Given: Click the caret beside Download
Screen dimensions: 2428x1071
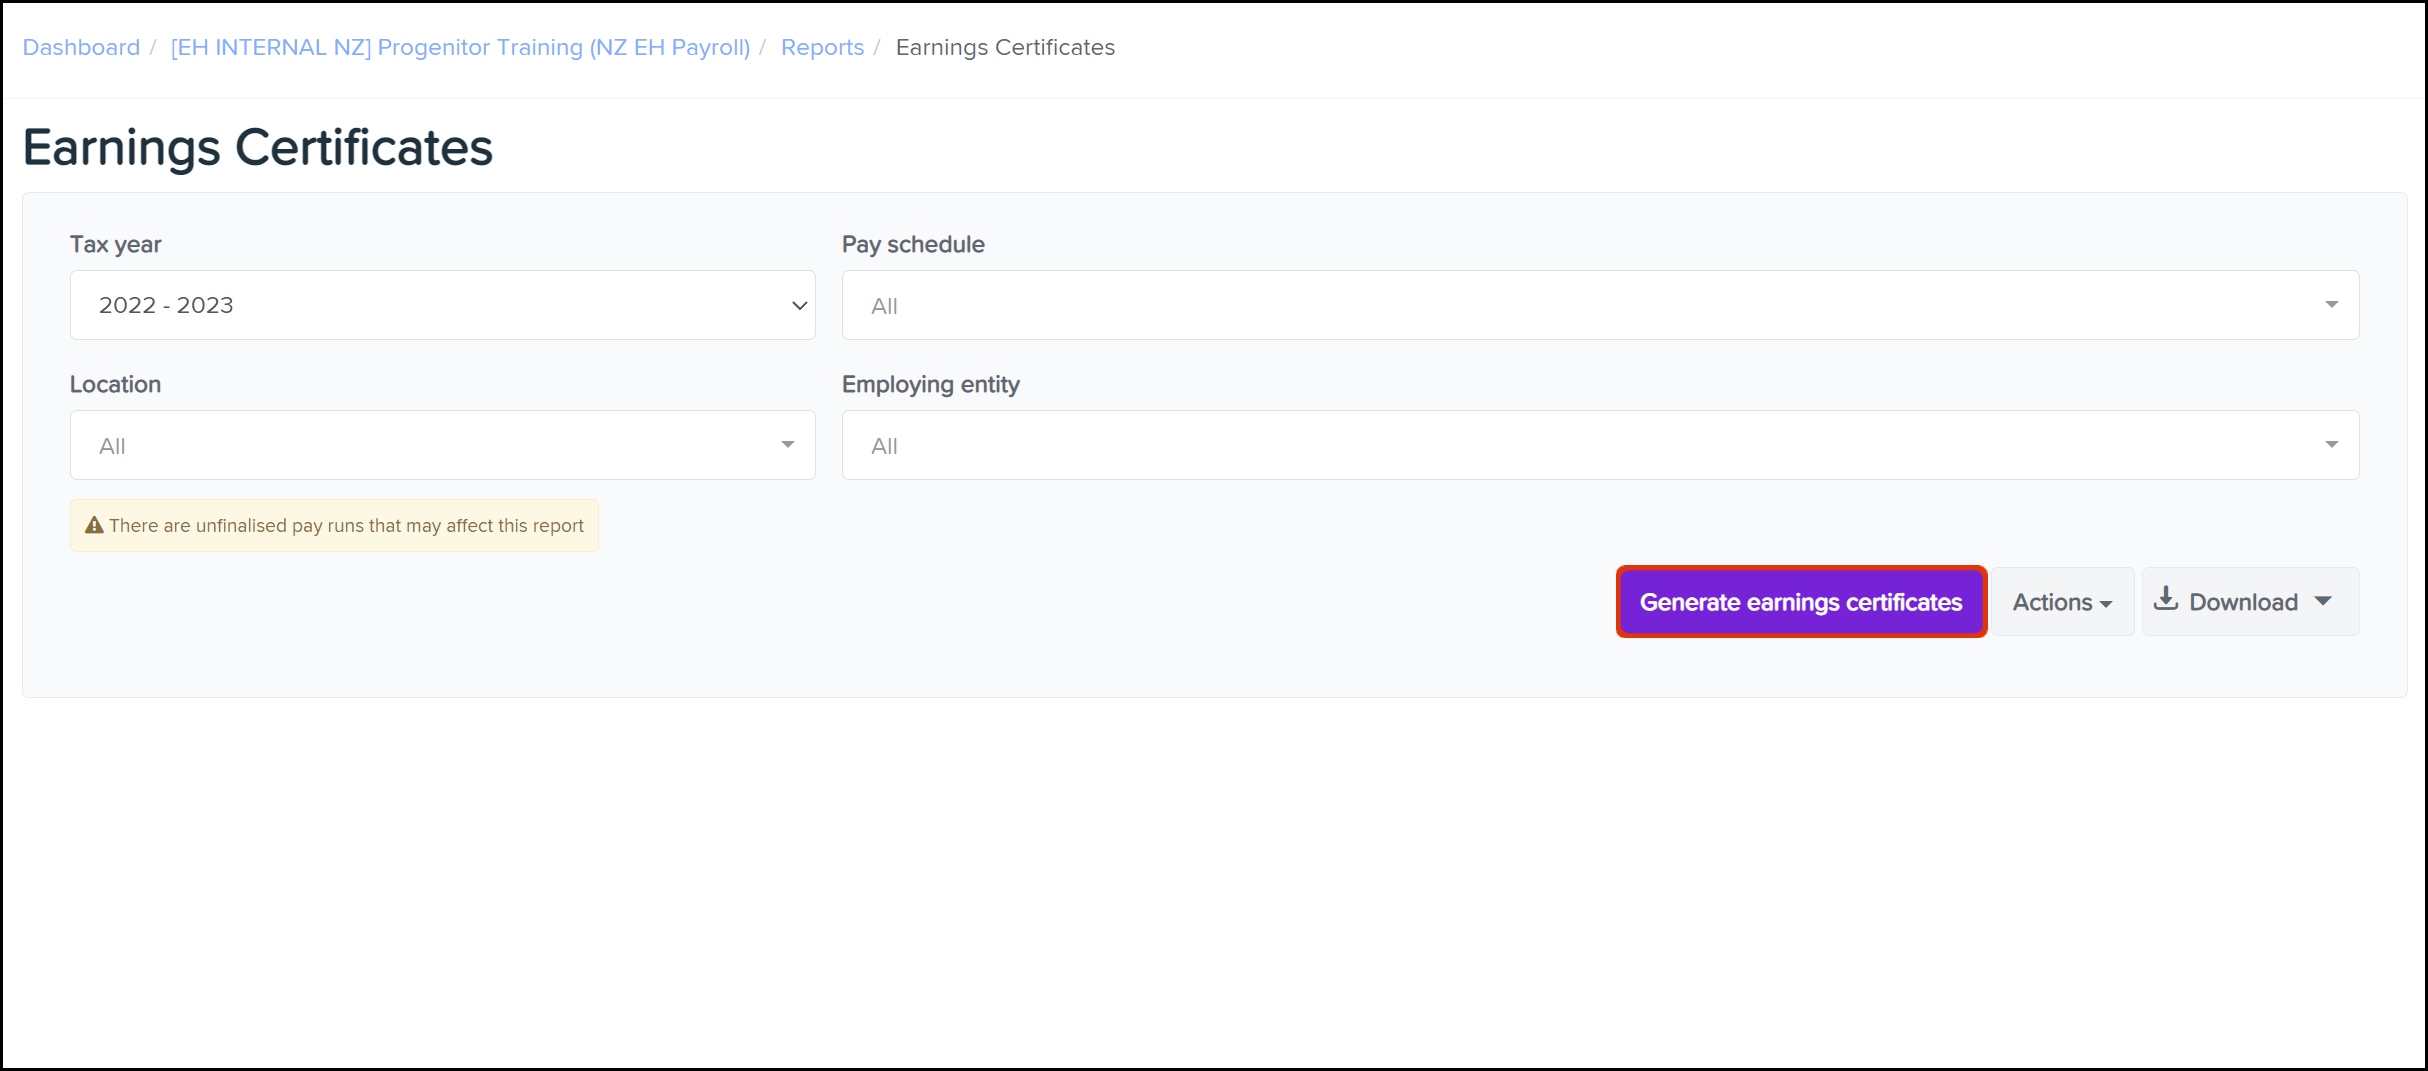Looking at the screenshot, I should (x=2323, y=601).
